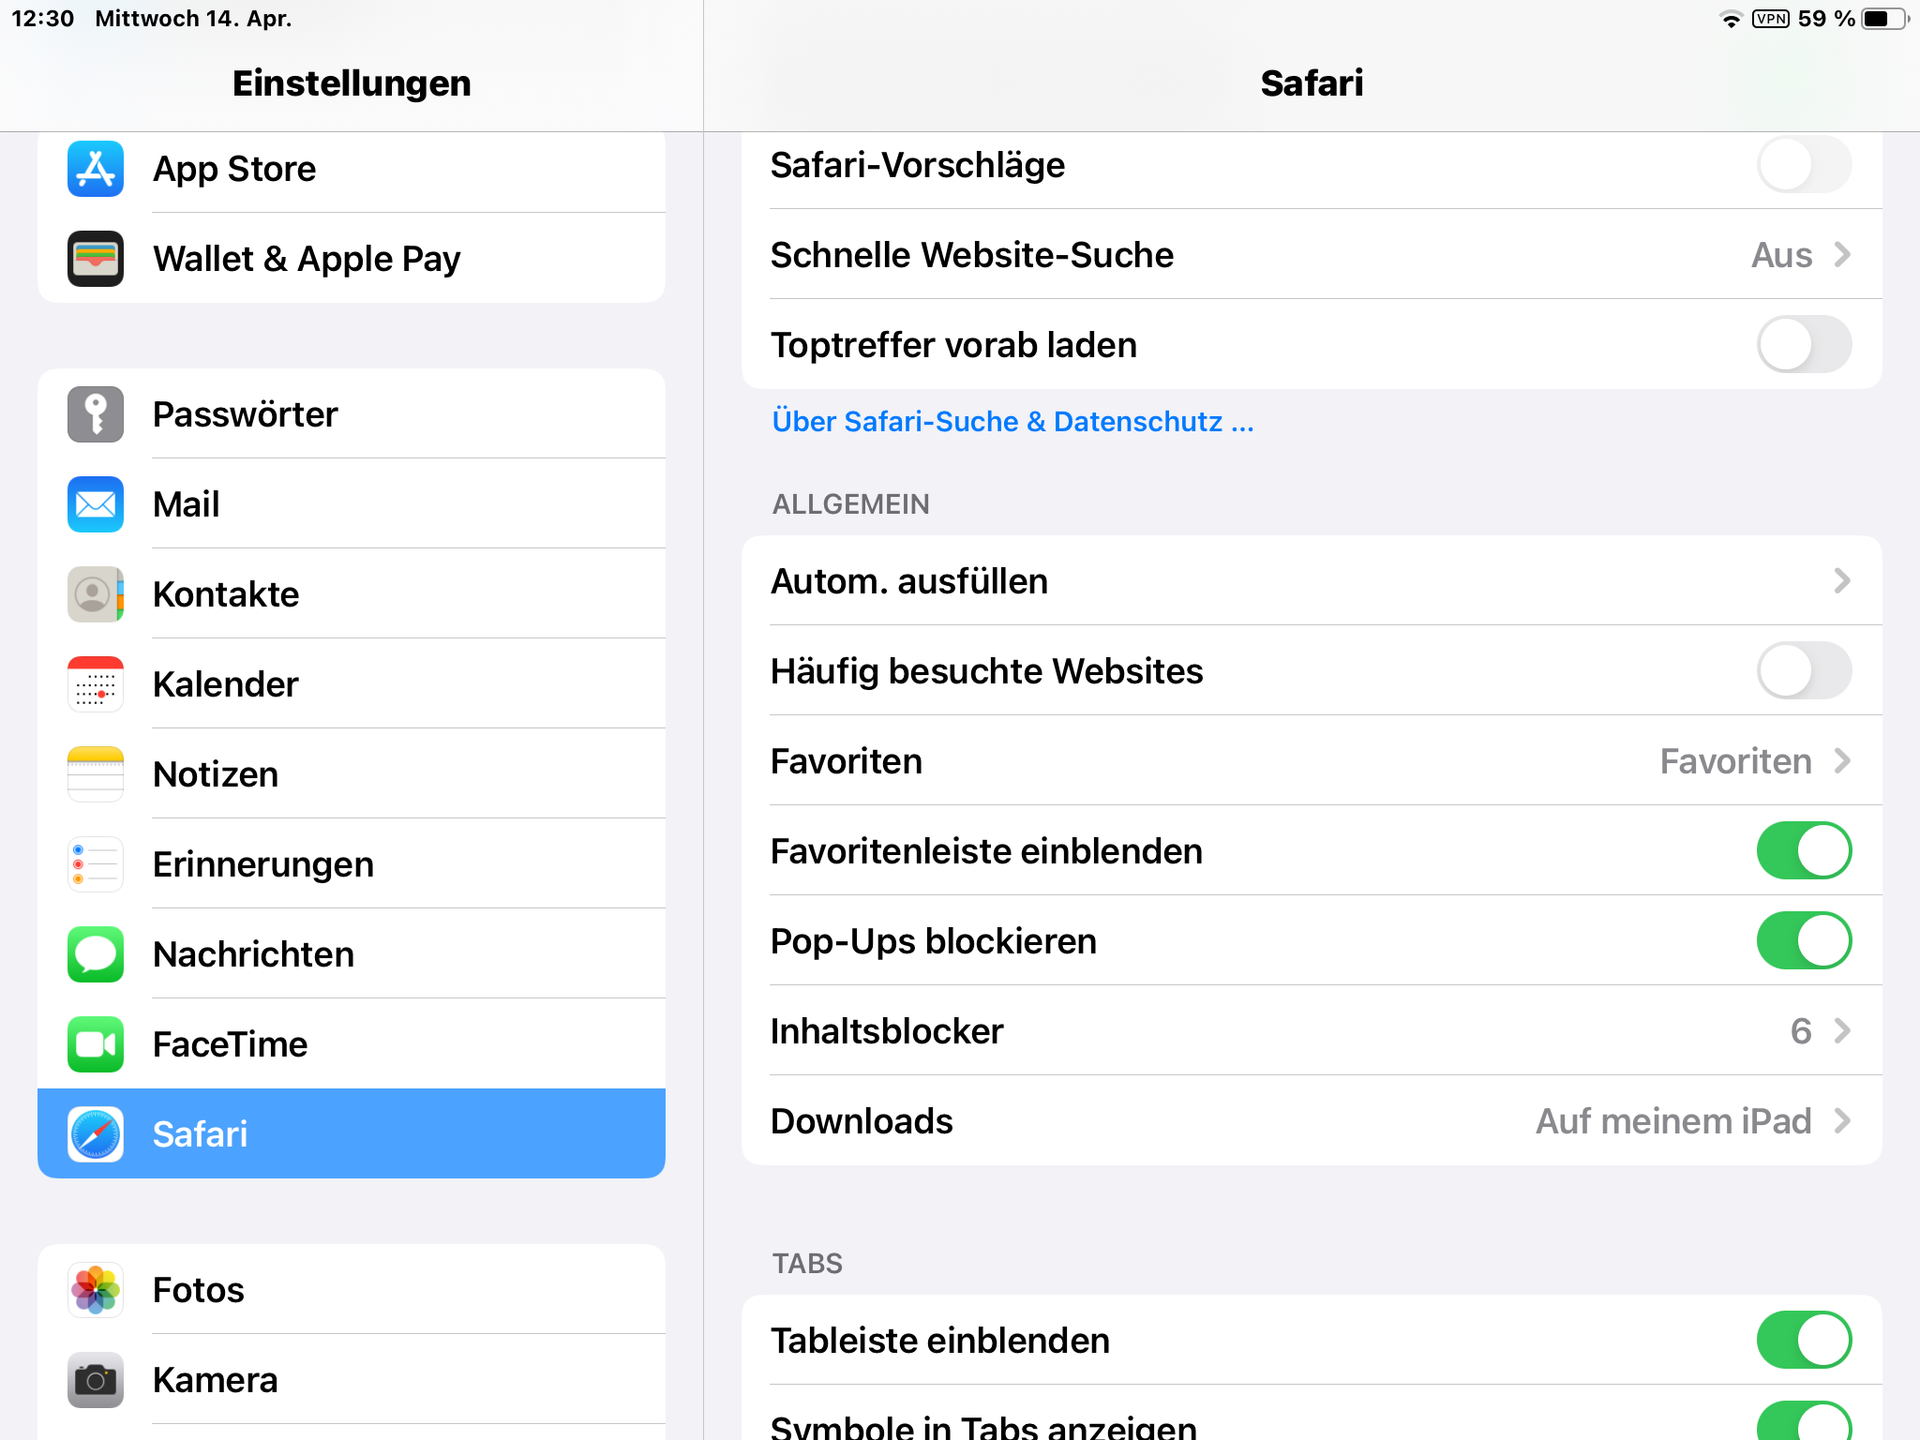Tap the FaceTime camera icon
Viewport: 1920px width, 1440px height.
[x=95, y=1044]
